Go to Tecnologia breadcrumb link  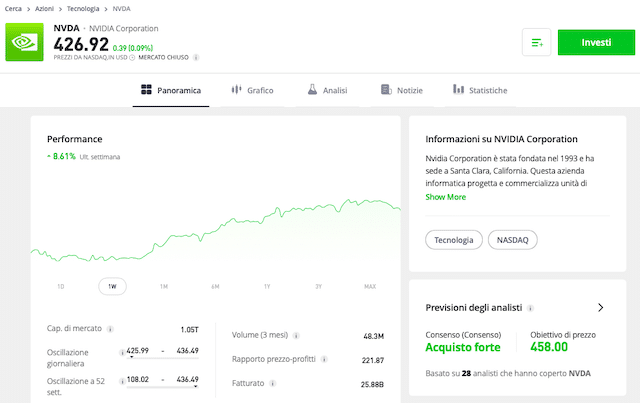[x=83, y=9]
